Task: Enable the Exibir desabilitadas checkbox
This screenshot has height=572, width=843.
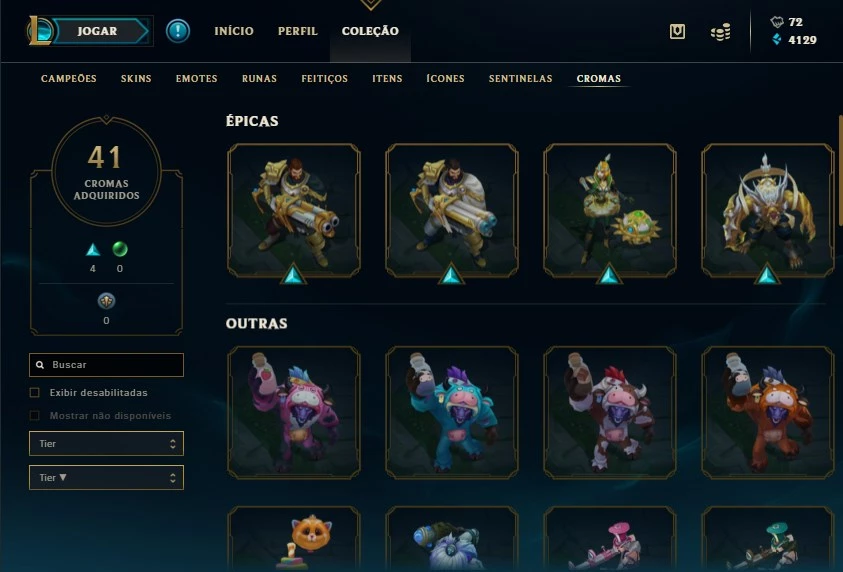Action: (x=34, y=392)
